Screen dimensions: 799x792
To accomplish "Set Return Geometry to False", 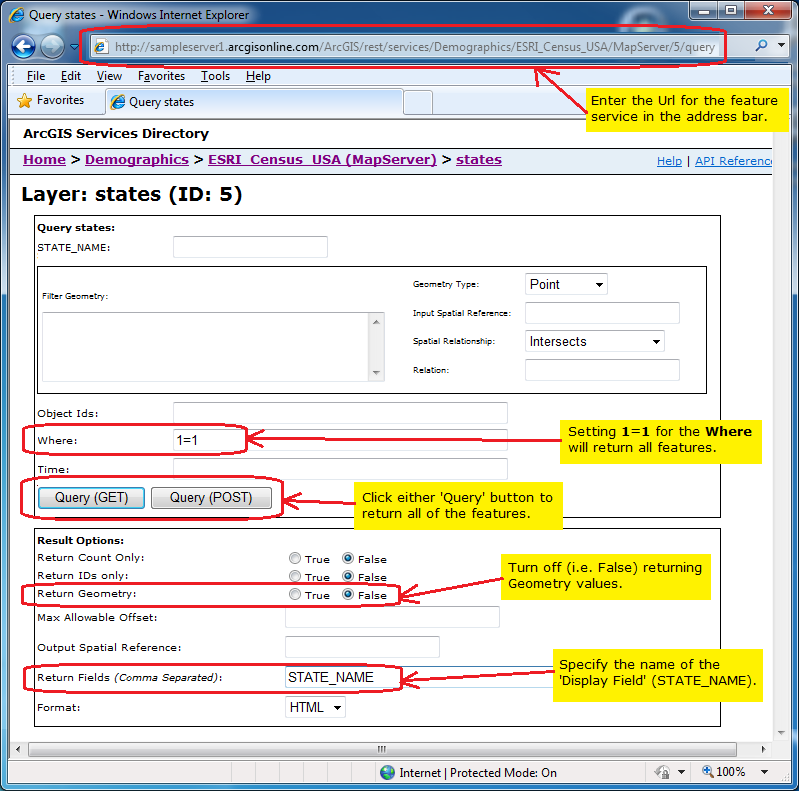I will (x=348, y=594).
